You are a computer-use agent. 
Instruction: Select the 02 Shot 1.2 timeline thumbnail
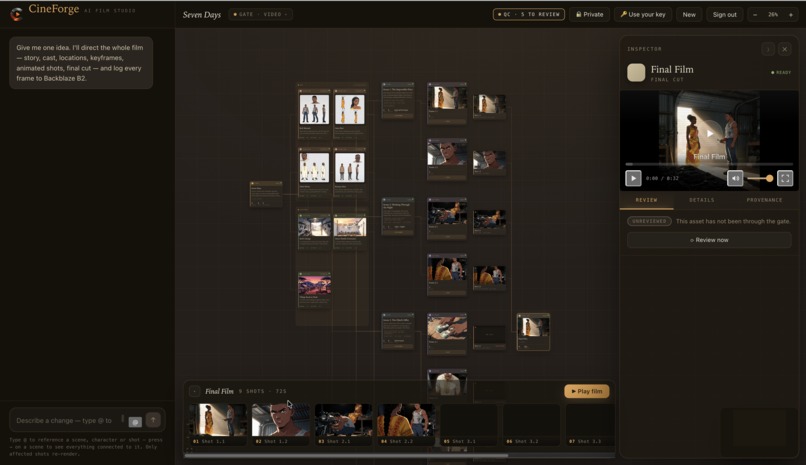tap(281, 423)
